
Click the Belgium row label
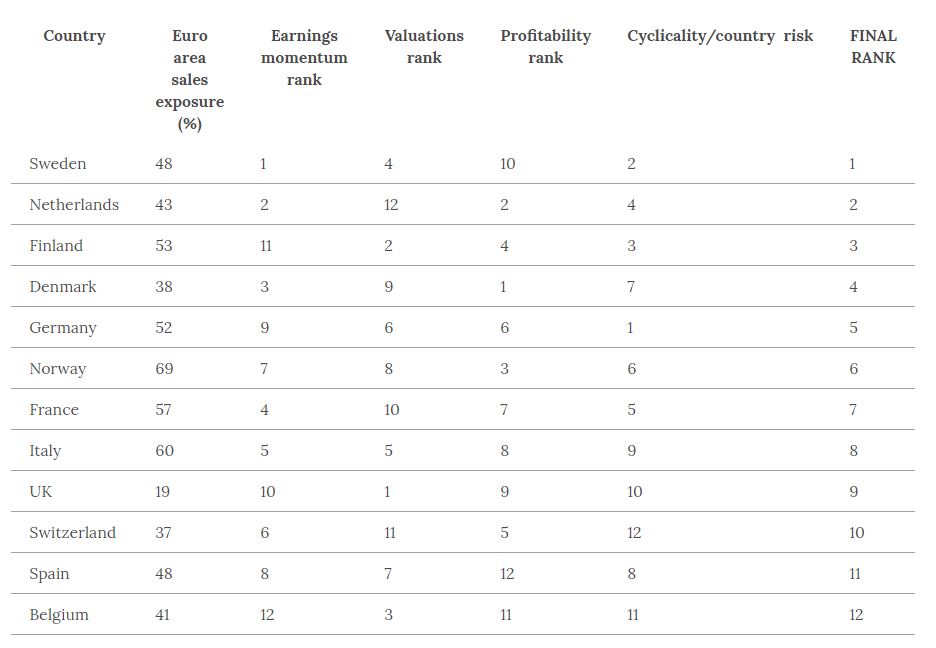pyautogui.click(x=59, y=615)
